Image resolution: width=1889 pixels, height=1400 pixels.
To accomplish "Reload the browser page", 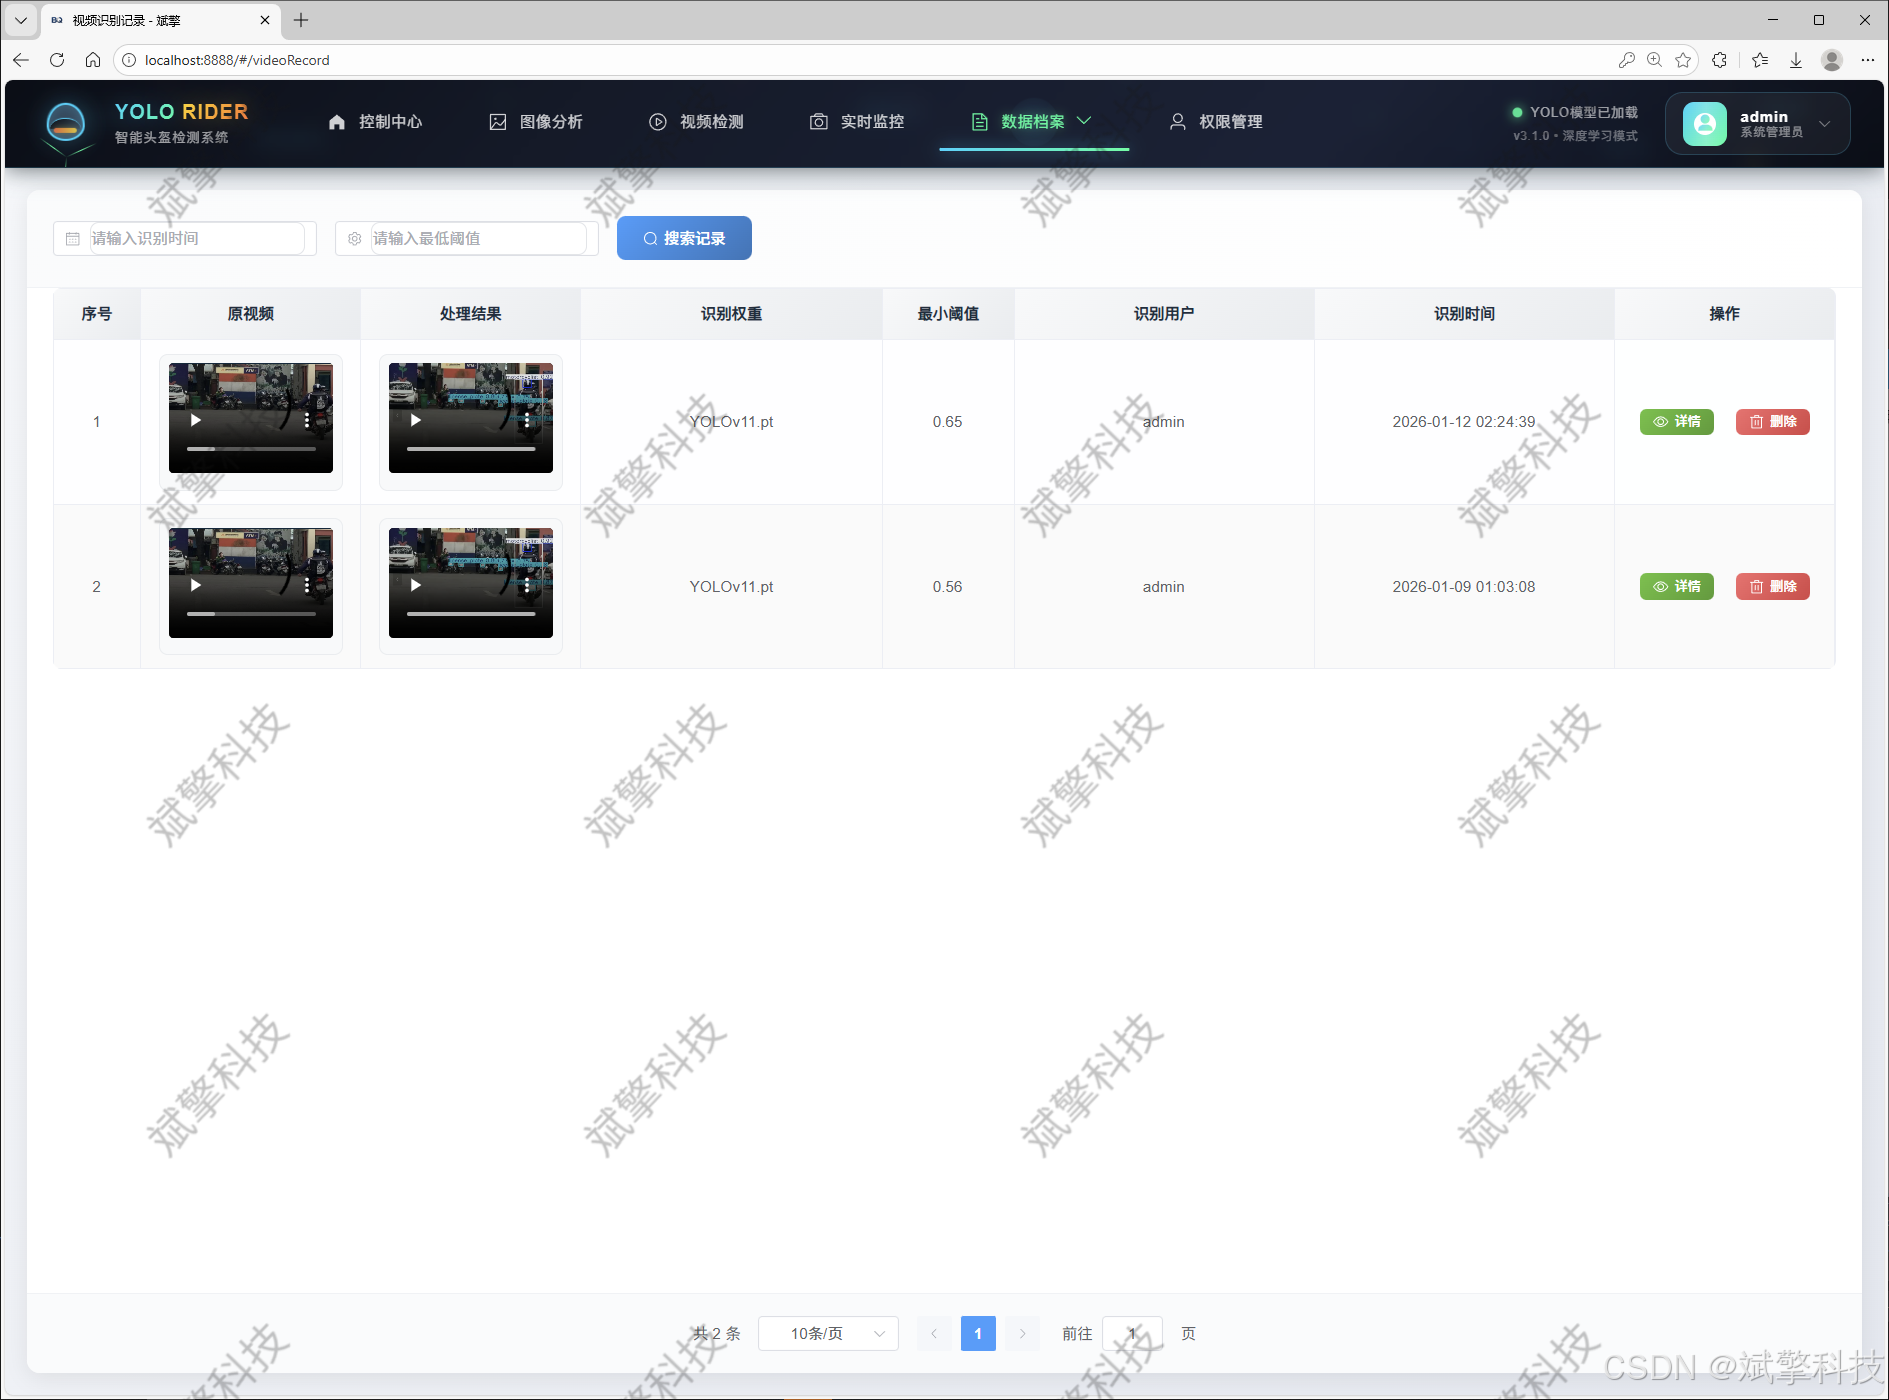I will coord(57,60).
